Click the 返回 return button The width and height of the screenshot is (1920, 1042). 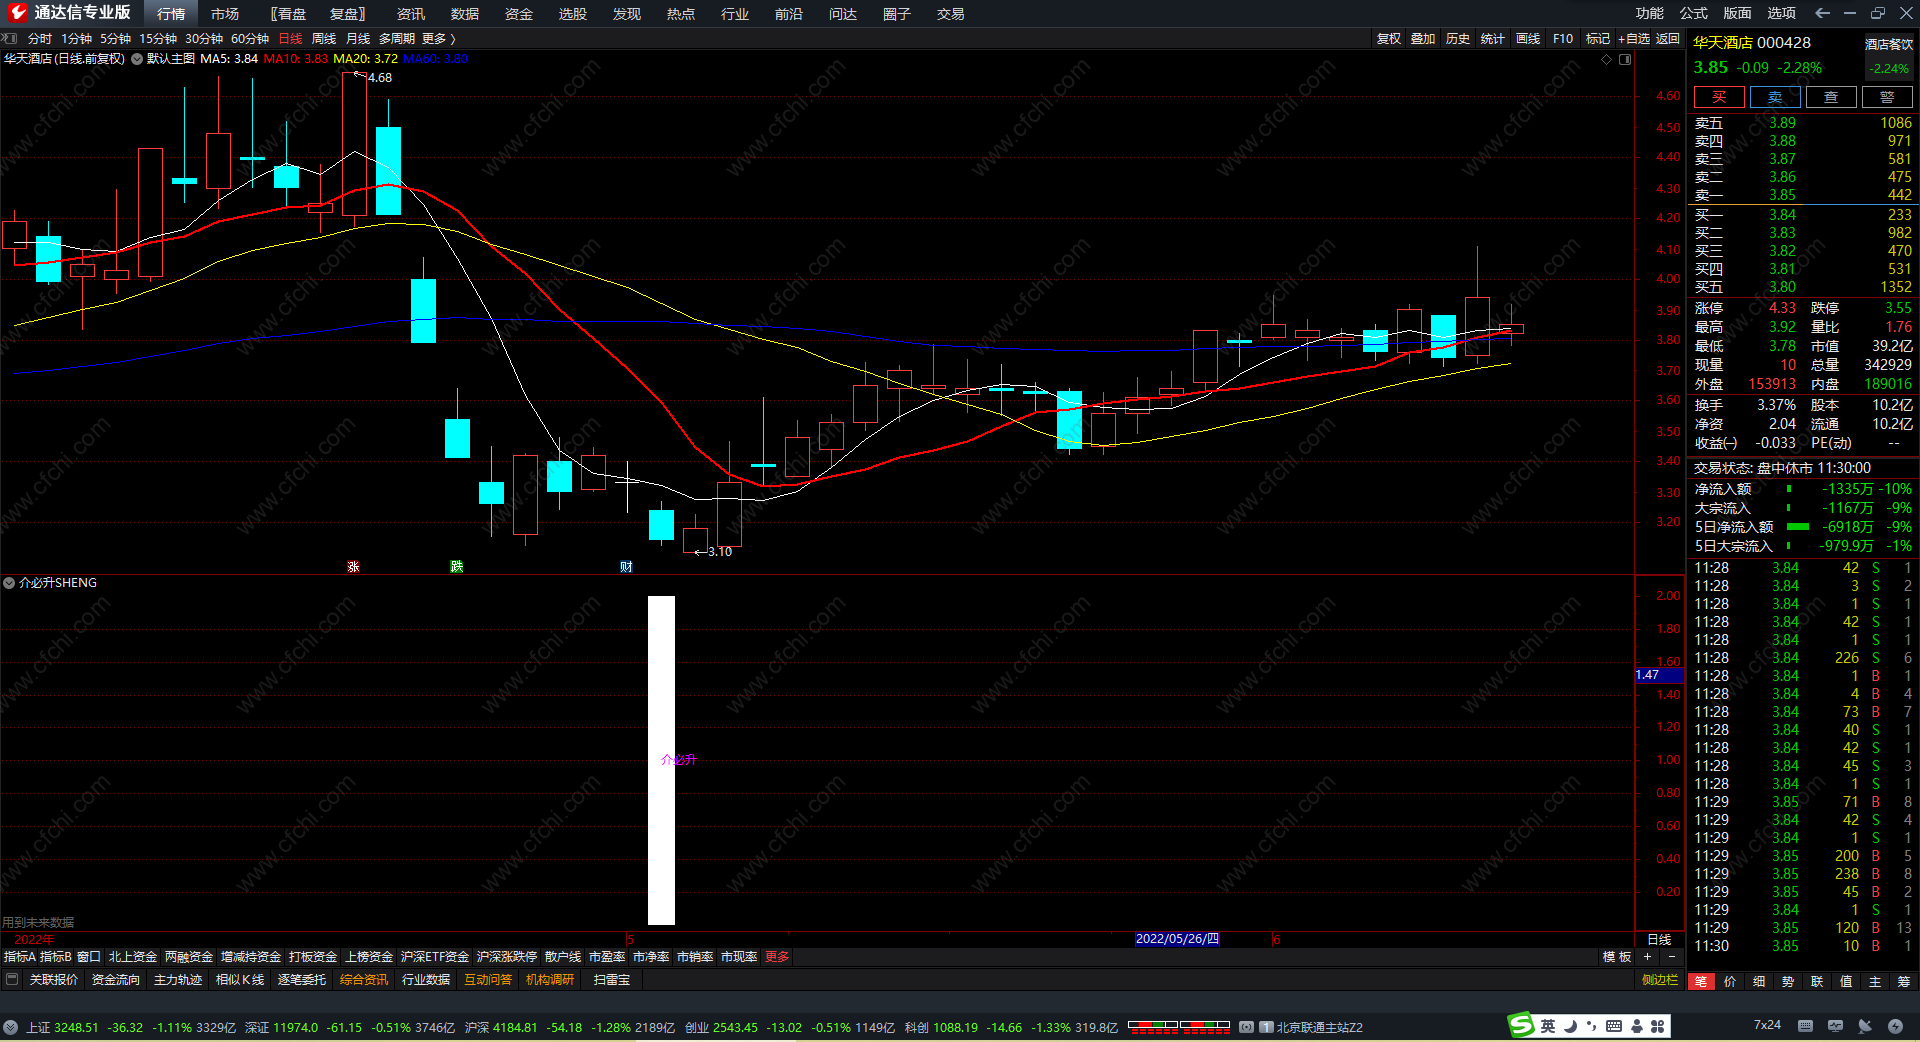[x=1668, y=38]
